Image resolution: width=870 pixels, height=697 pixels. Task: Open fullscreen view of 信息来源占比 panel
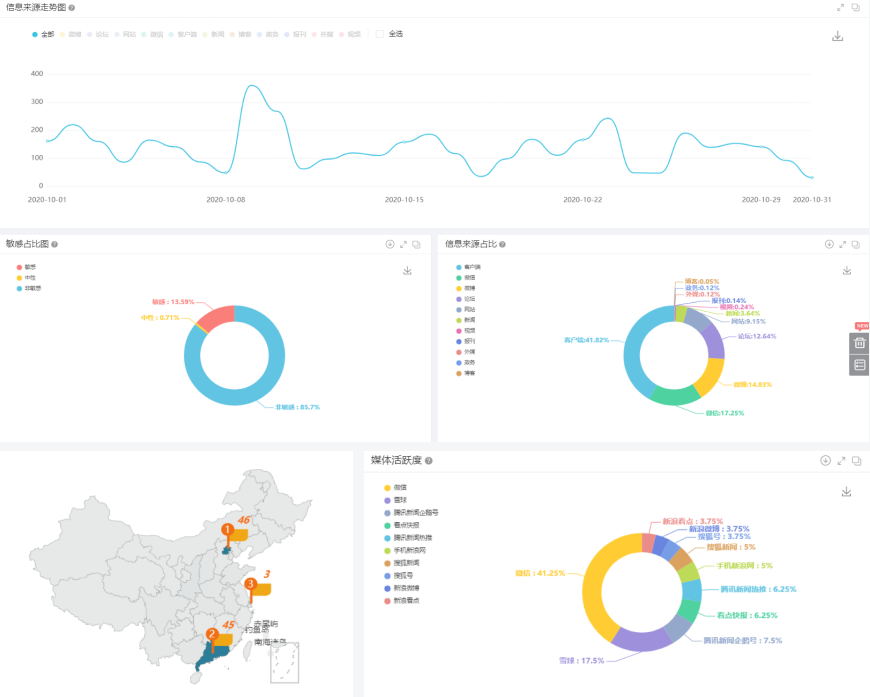coord(842,244)
